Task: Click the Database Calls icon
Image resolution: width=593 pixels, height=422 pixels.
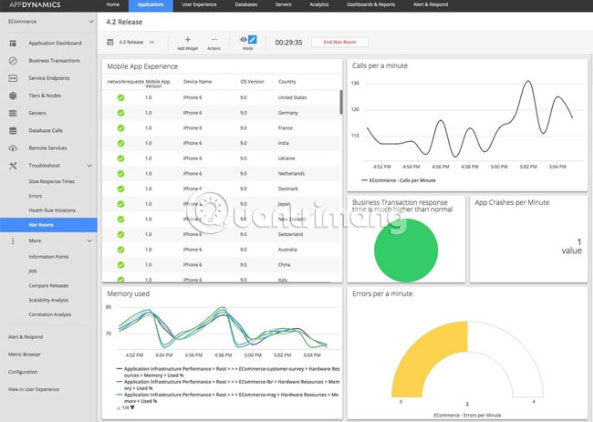Action: click(13, 130)
